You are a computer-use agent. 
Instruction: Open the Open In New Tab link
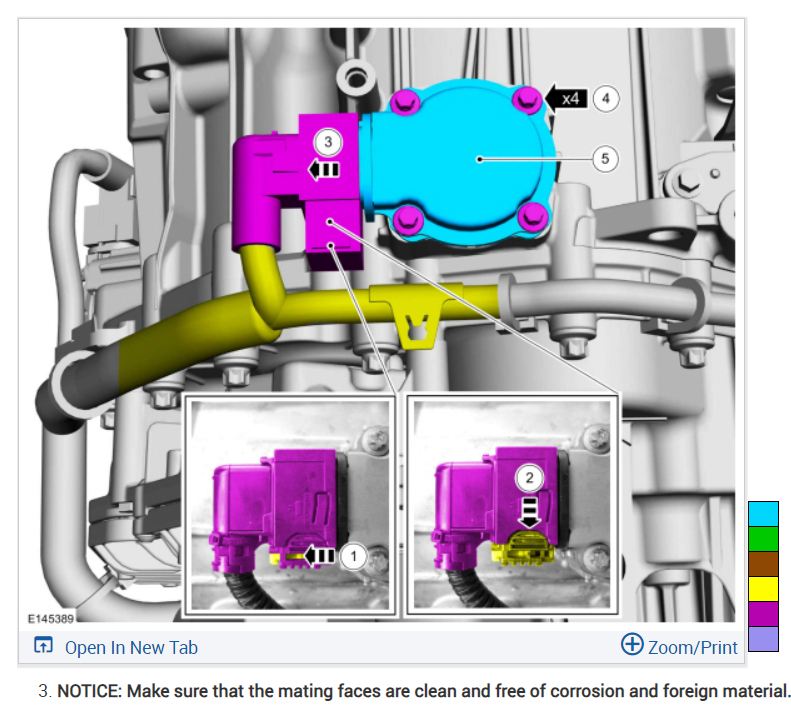[131, 647]
